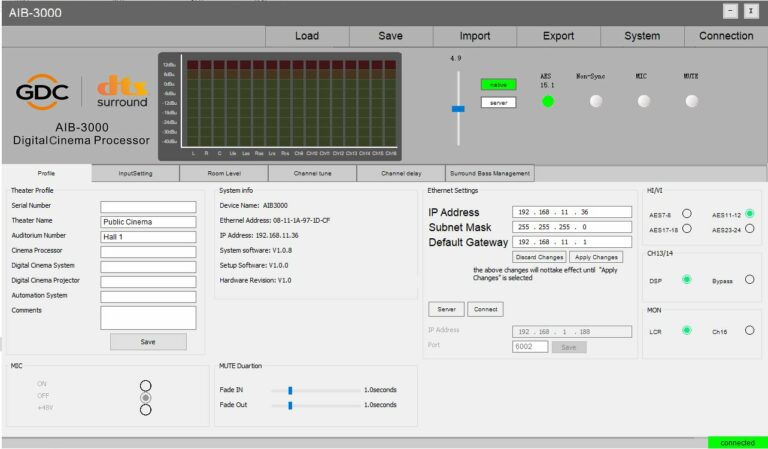Click the GDC logo
The height and width of the screenshot is (449, 768).
click(42, 92)
